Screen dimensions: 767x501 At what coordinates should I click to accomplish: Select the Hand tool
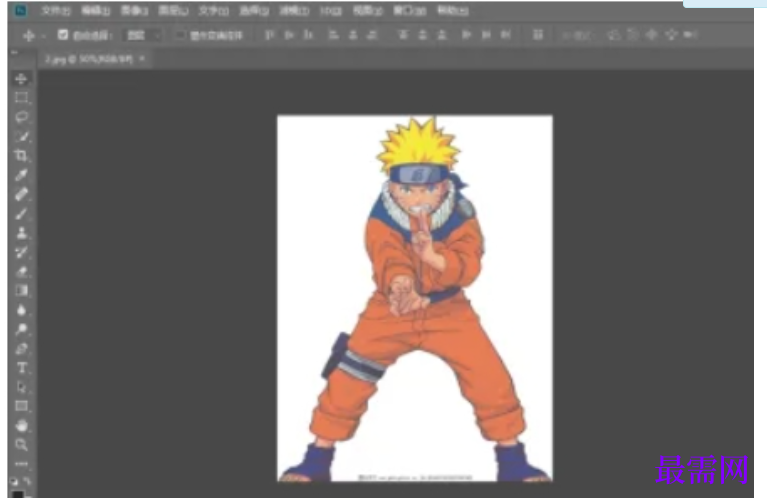click(x=21, y=425)
